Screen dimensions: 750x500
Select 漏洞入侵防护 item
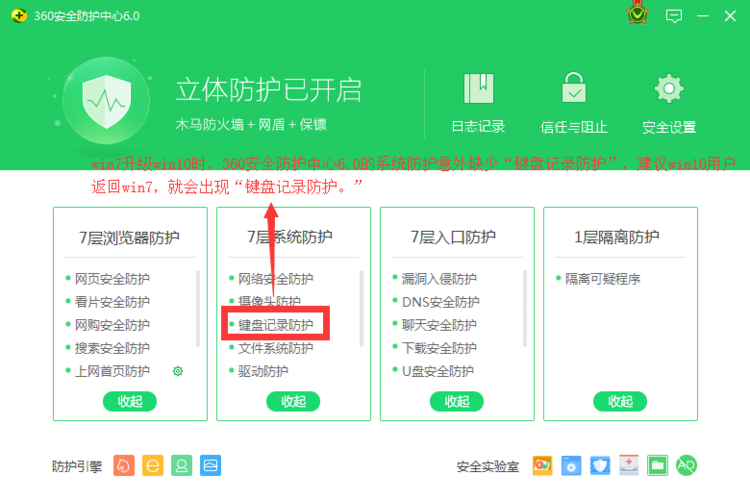439,278
